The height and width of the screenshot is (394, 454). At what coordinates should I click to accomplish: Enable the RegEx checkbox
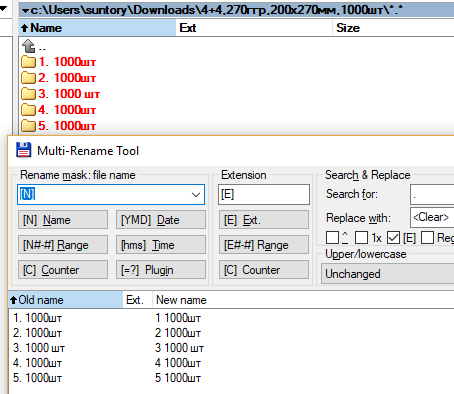pos(427,238)
